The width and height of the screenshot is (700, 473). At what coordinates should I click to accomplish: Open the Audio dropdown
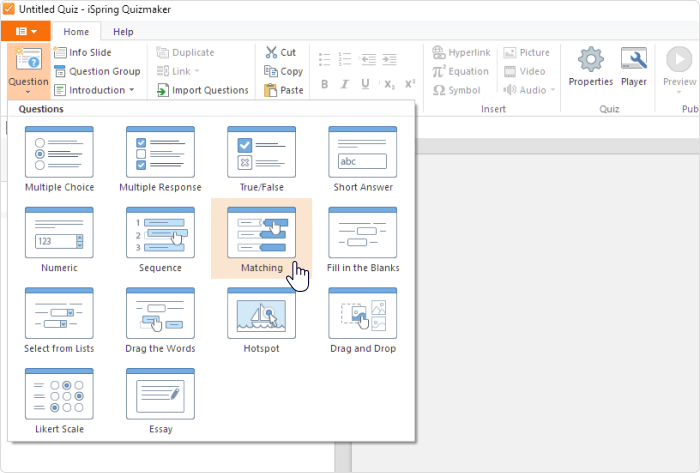point(529,90)
